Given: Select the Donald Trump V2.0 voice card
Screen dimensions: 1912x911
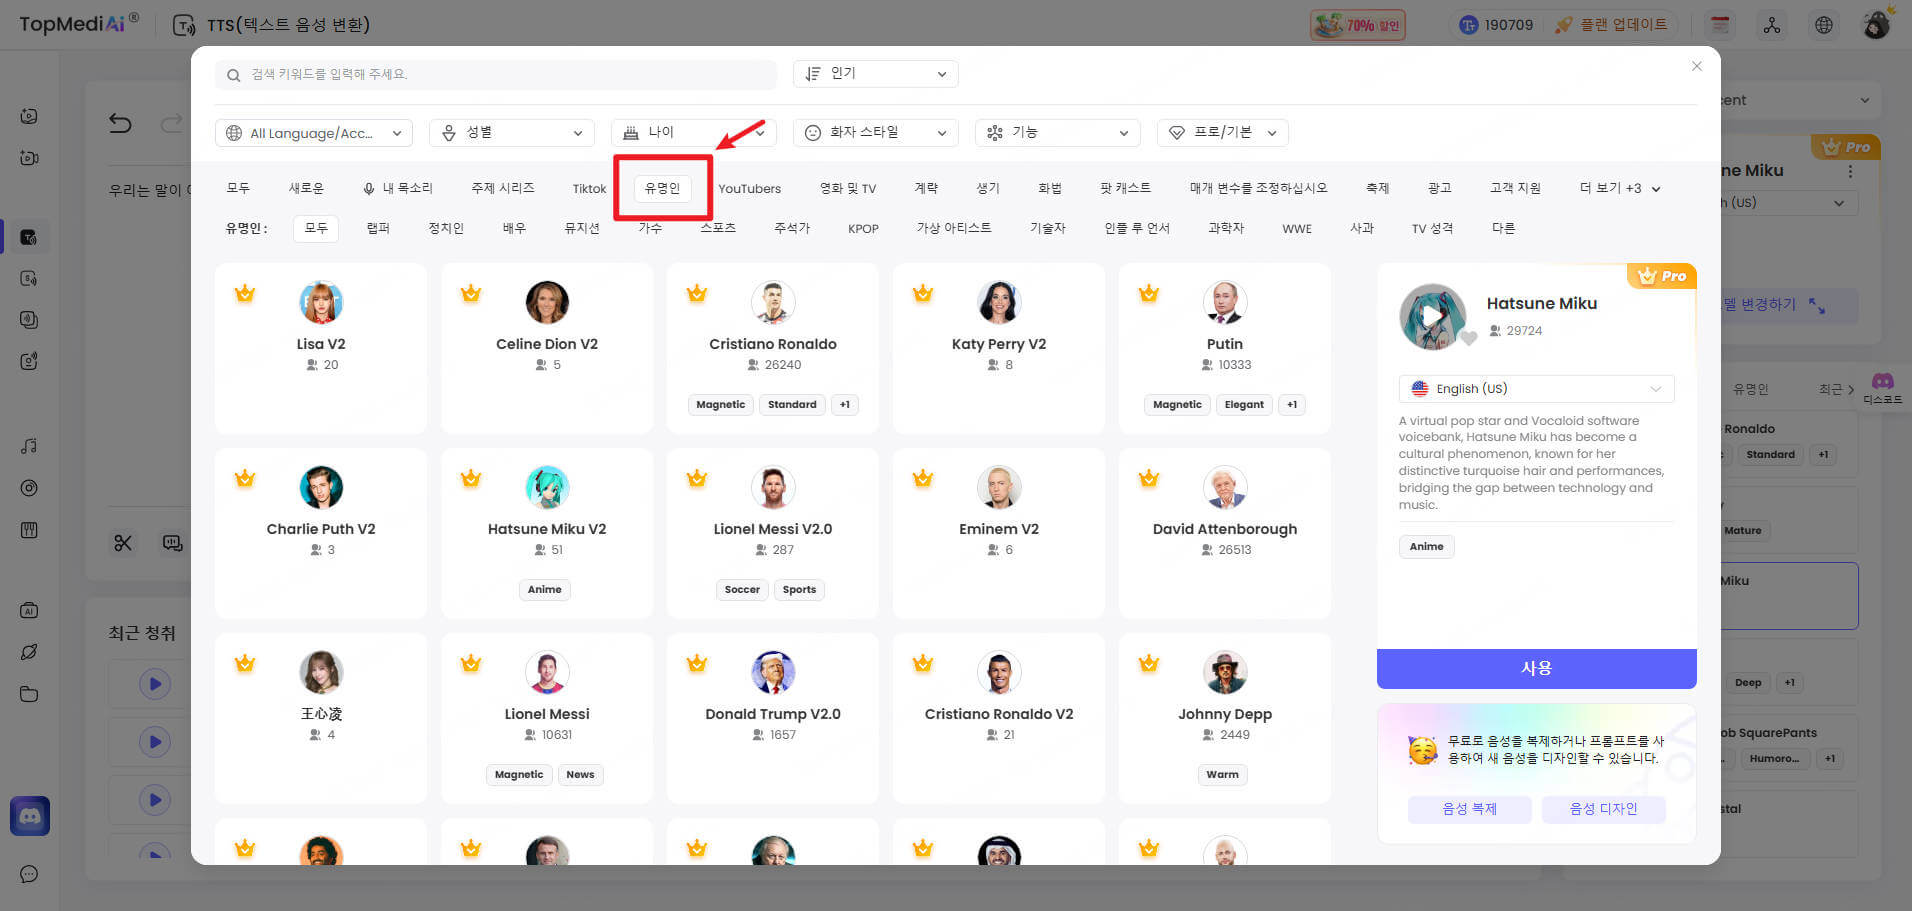Looking at the screenshot, I should pos(773,718).
